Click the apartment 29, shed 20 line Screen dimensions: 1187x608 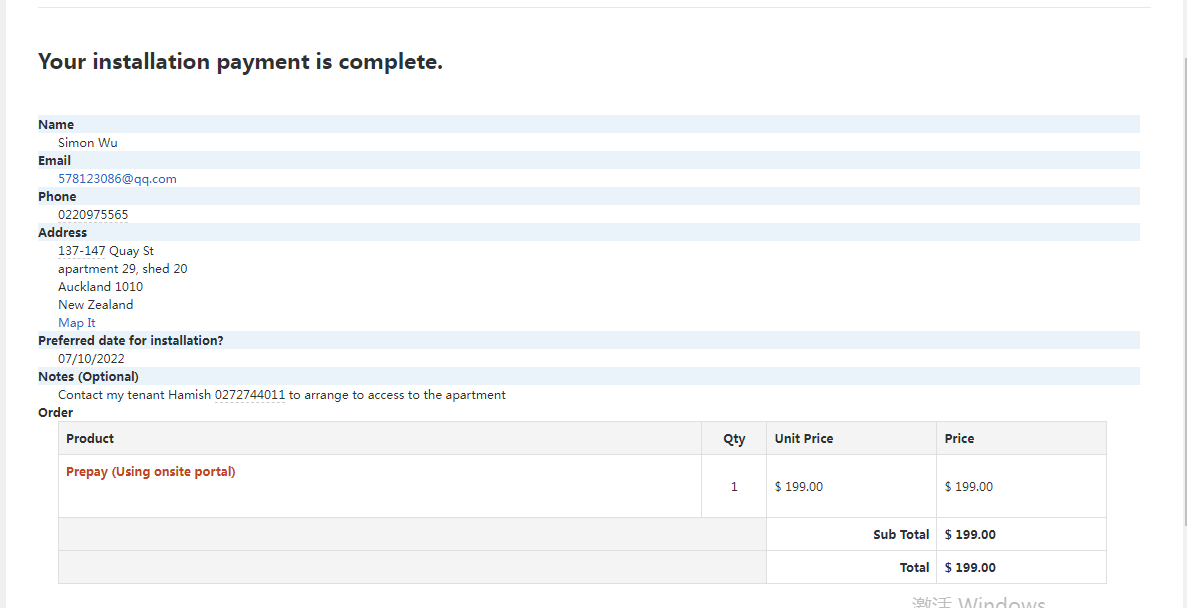point(123,269)
